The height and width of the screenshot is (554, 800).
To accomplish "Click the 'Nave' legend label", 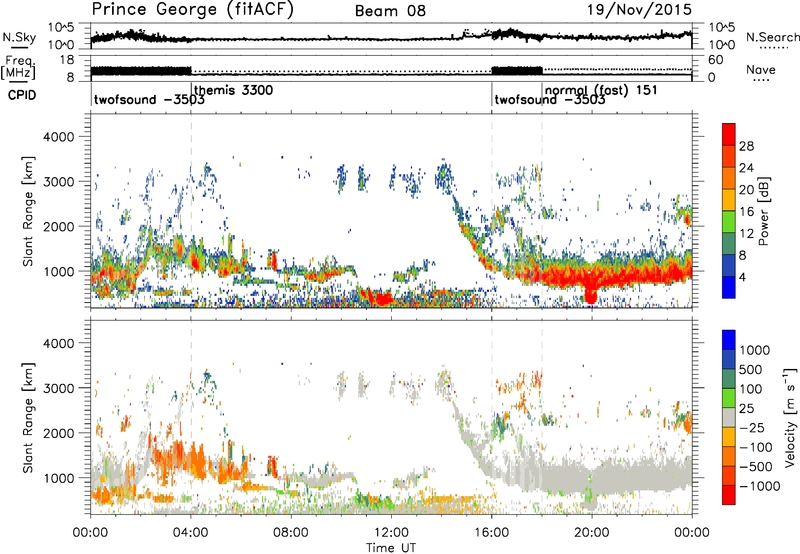I will point(761,69).
